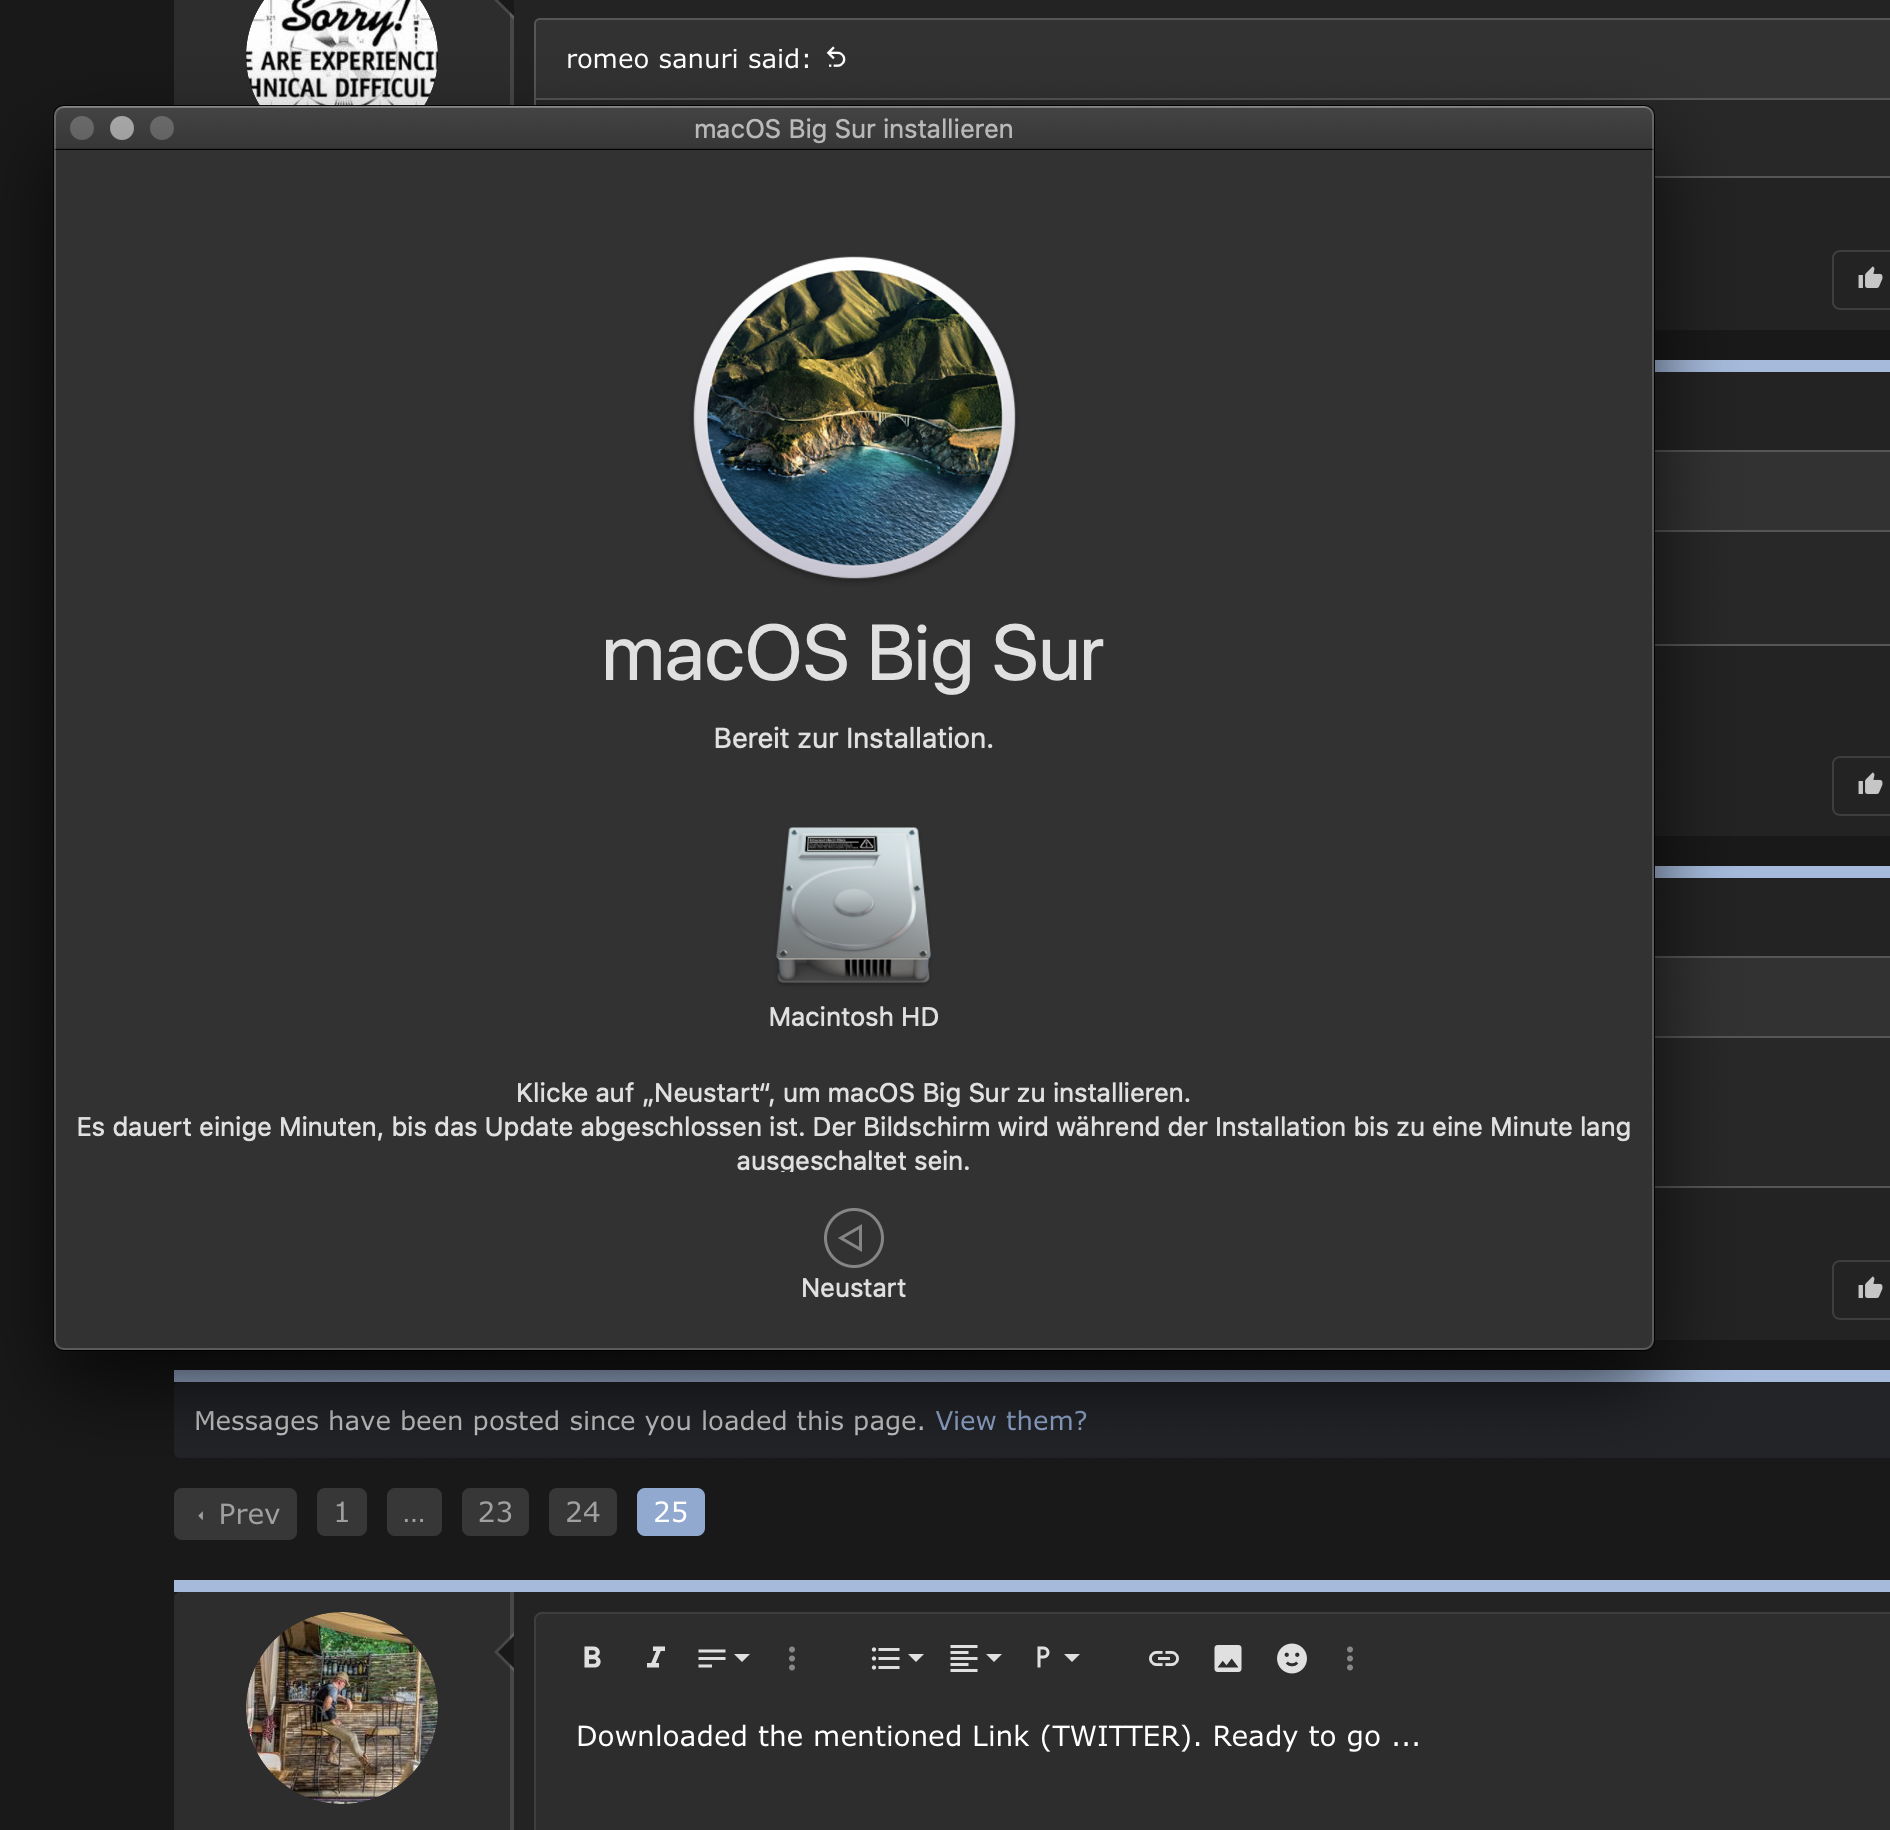The height and width of the screenshot is (1830, 1890).
Task: Go to page 24 of the thread
Action: [x=583, y=1512]
